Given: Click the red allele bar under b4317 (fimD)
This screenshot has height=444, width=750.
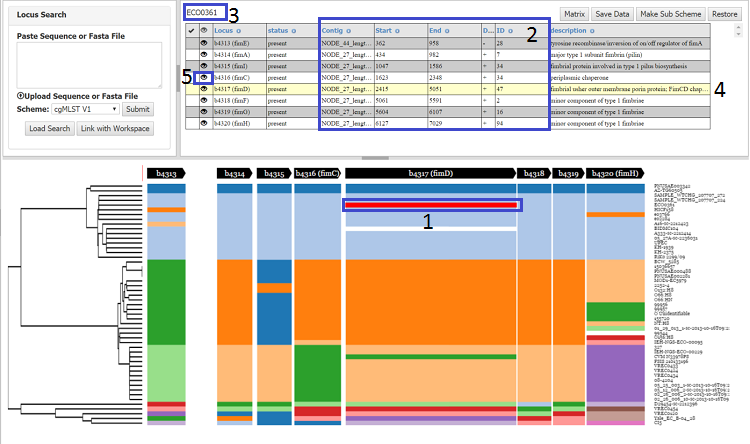Looking at the screenshot, I should click(431, 205).
